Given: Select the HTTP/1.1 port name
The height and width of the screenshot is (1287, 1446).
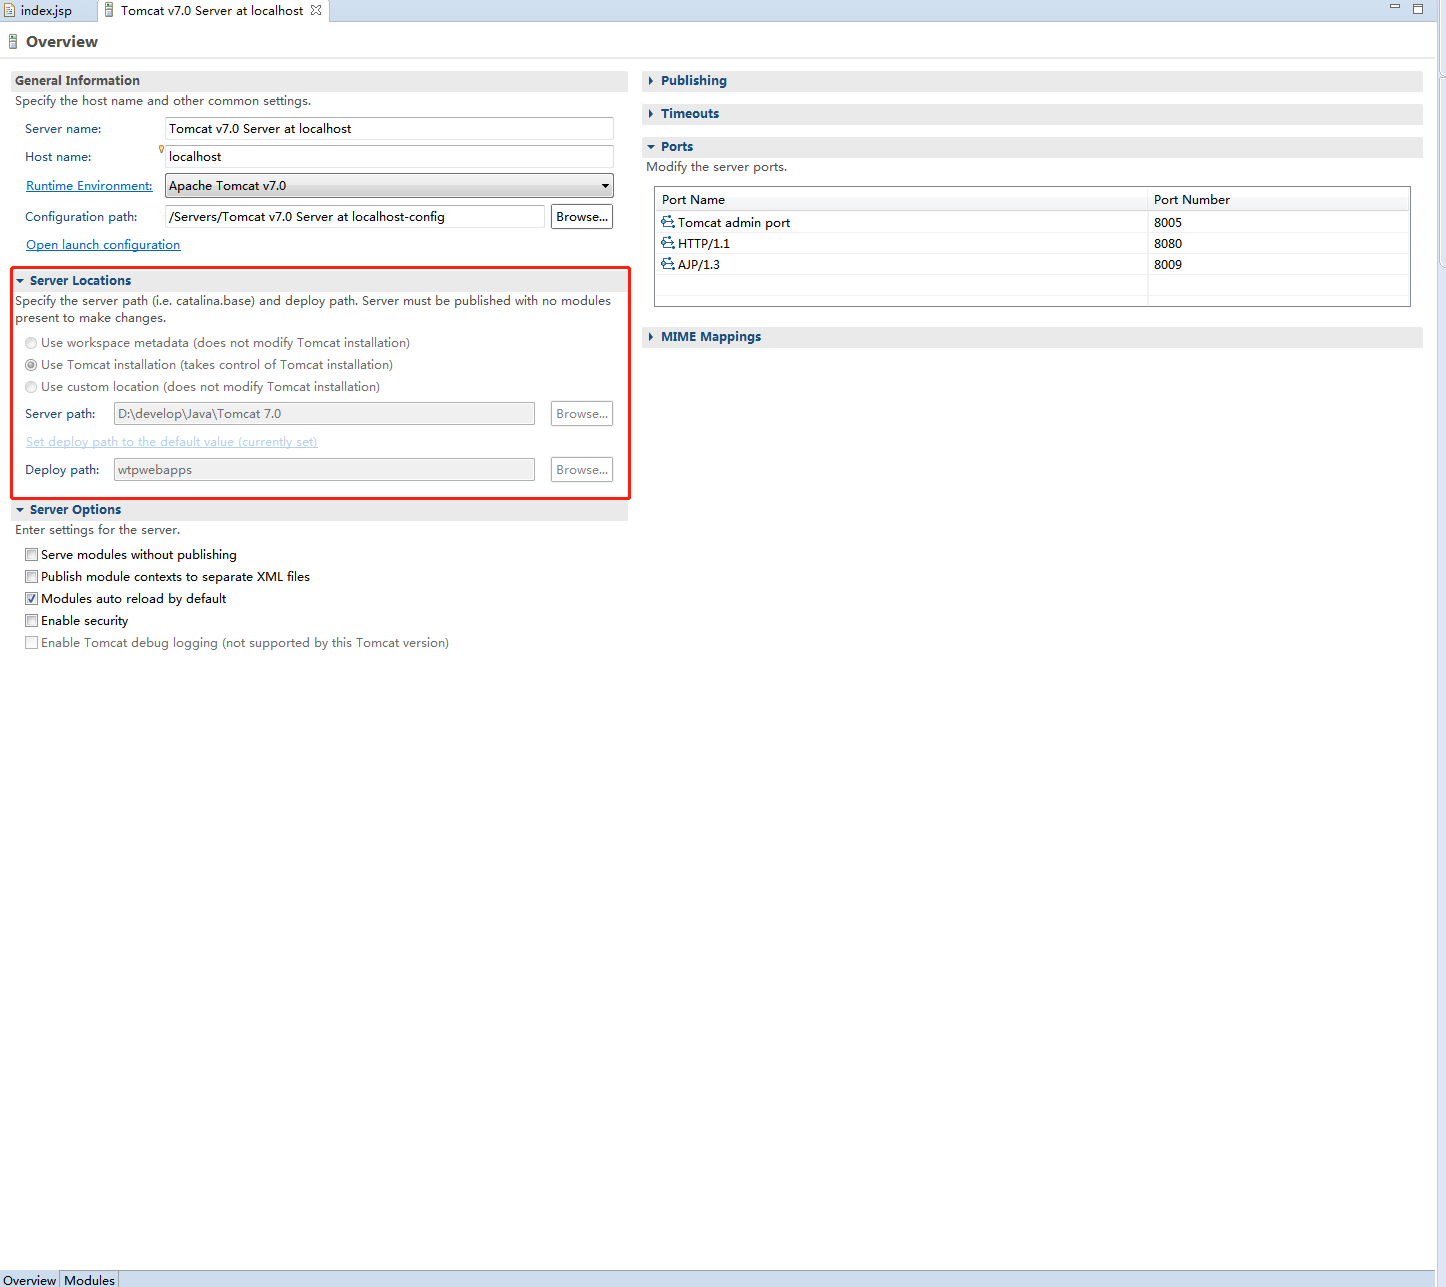Looking at the screenshot, I should tap(704, 243).
